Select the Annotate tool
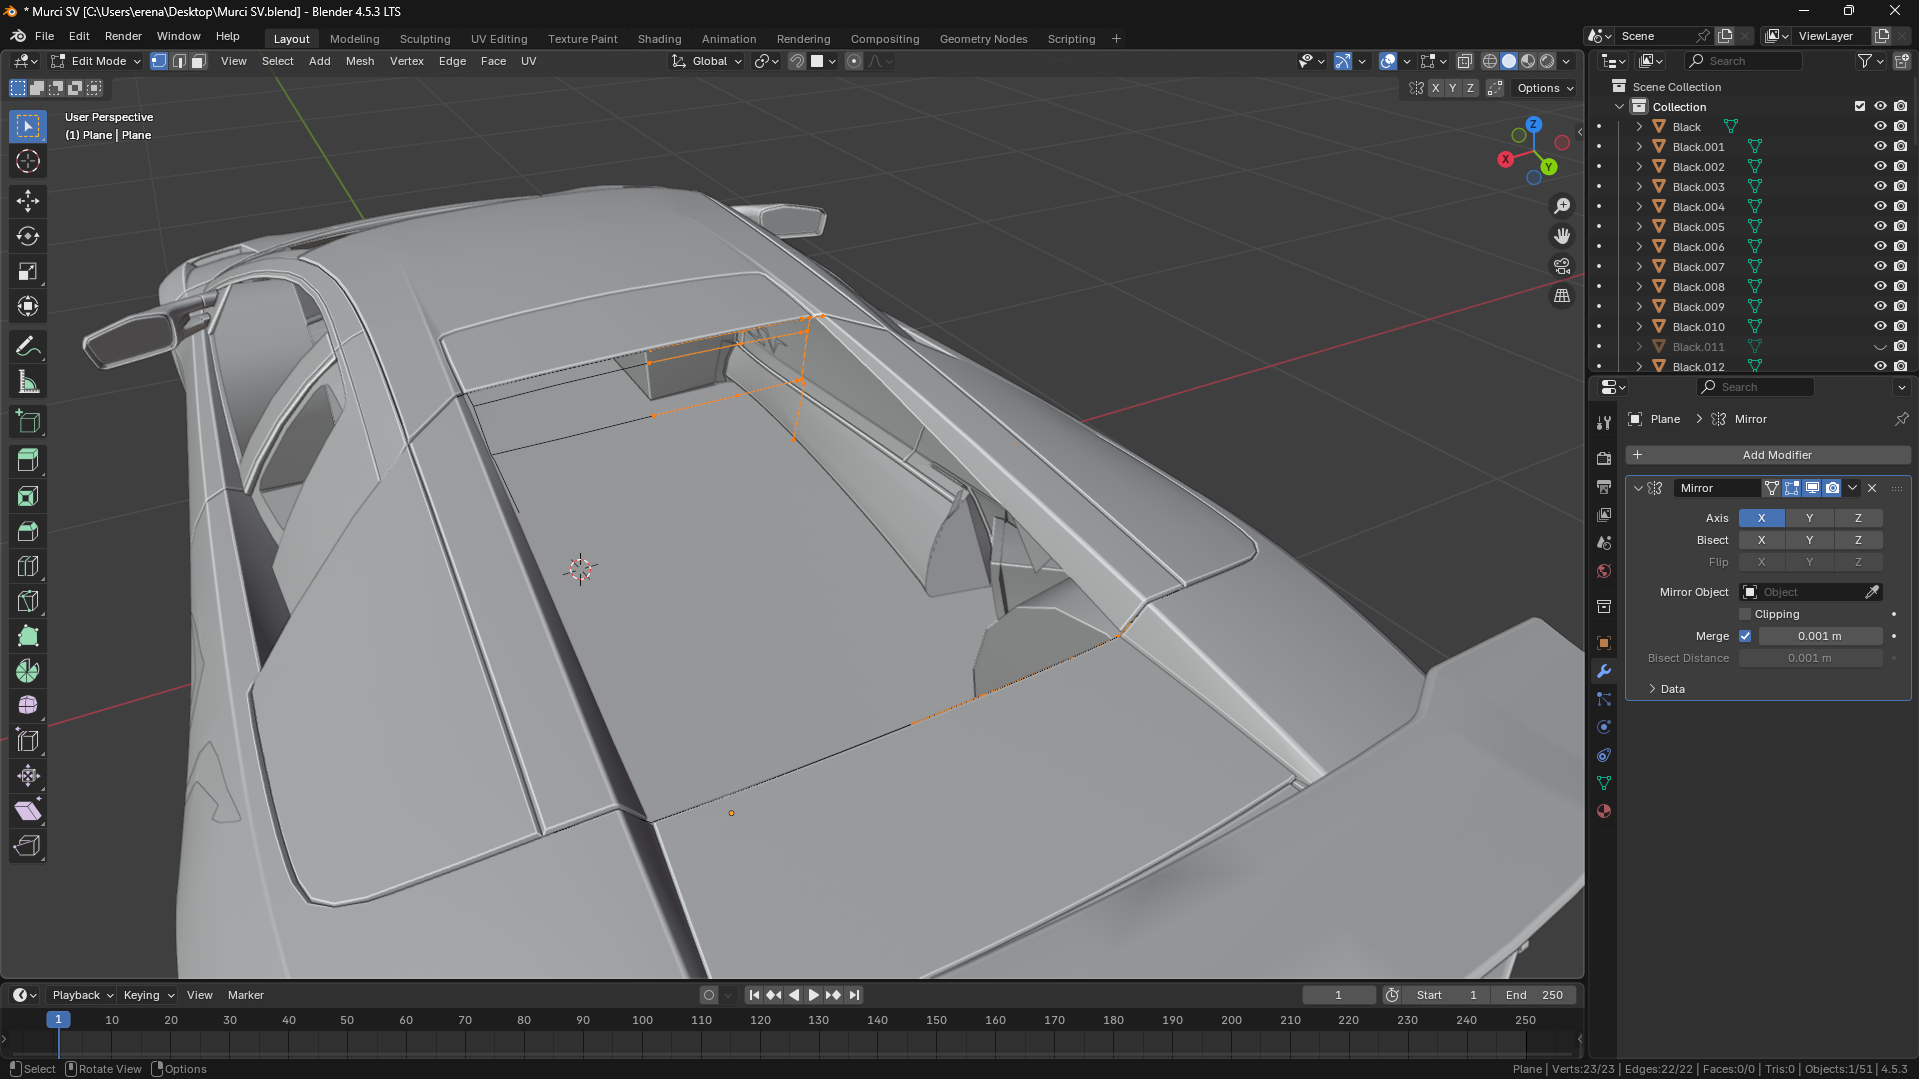The image size is (1919, 1079). 28,347
